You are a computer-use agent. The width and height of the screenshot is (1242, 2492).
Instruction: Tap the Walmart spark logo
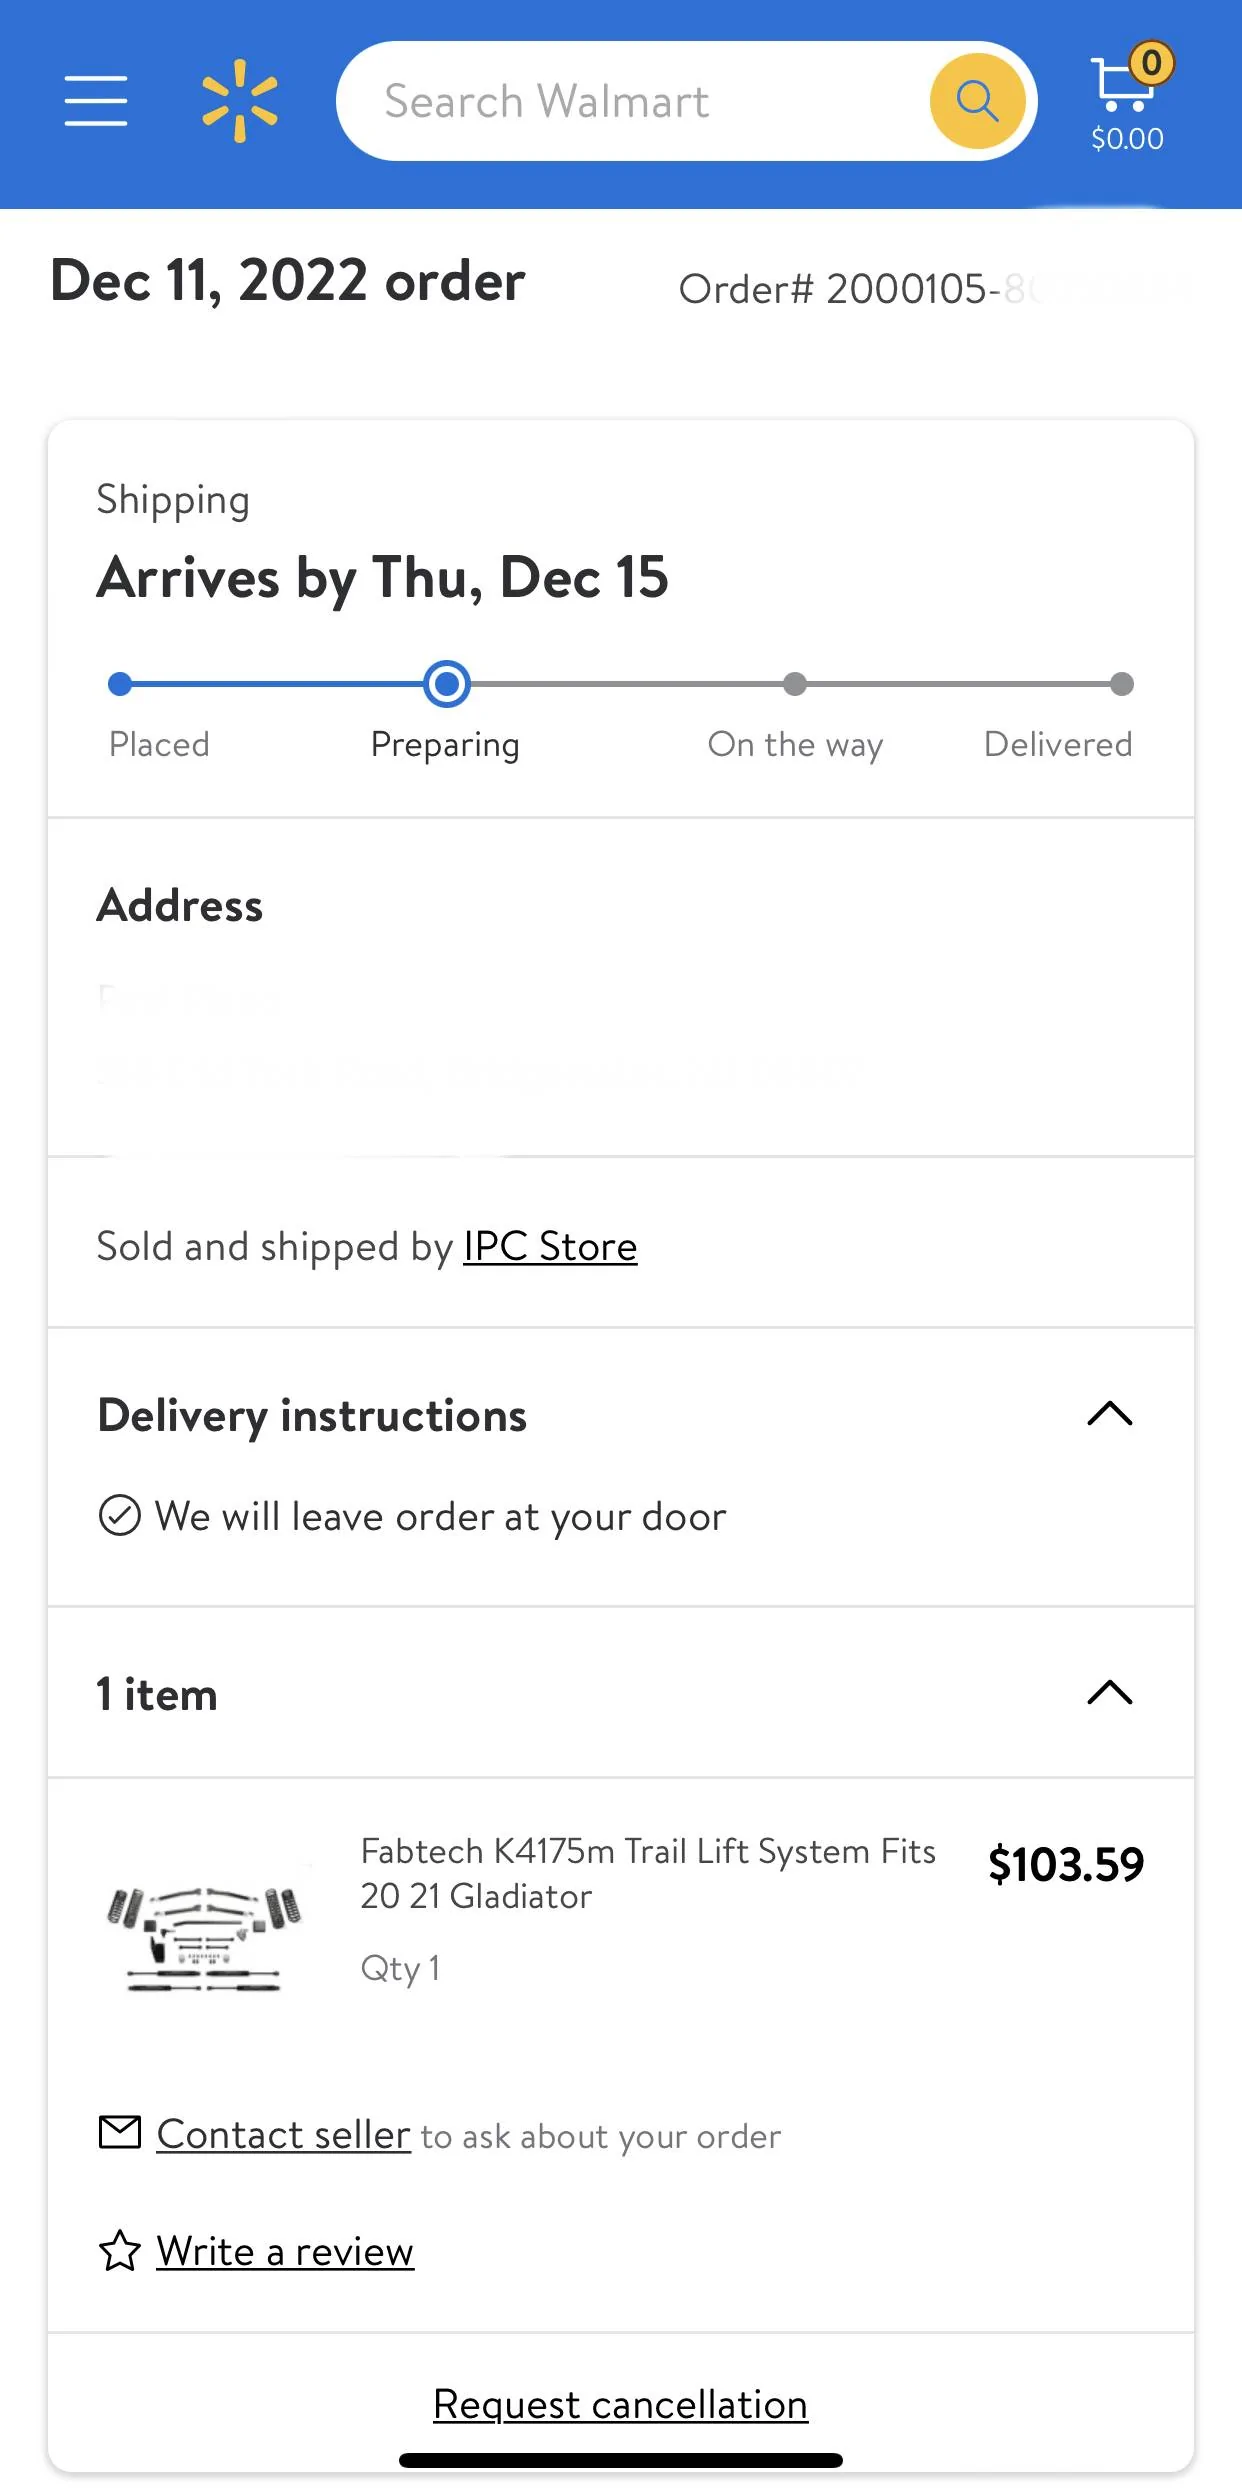click(x=240, y=101)
